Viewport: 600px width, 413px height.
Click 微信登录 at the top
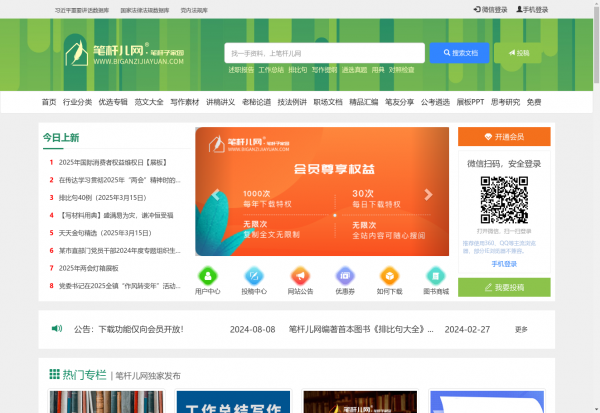490,9
